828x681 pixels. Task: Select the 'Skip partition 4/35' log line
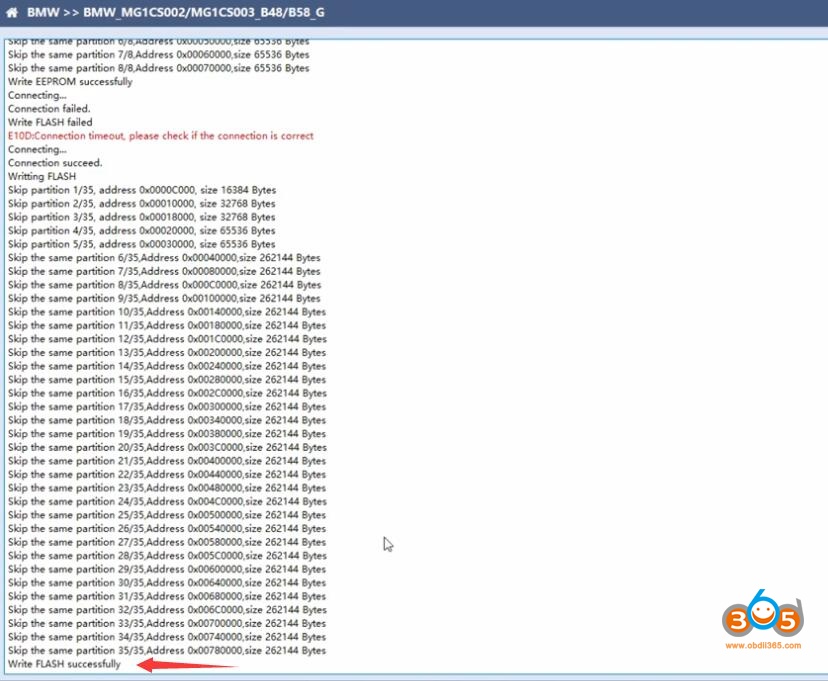(142, 231)
